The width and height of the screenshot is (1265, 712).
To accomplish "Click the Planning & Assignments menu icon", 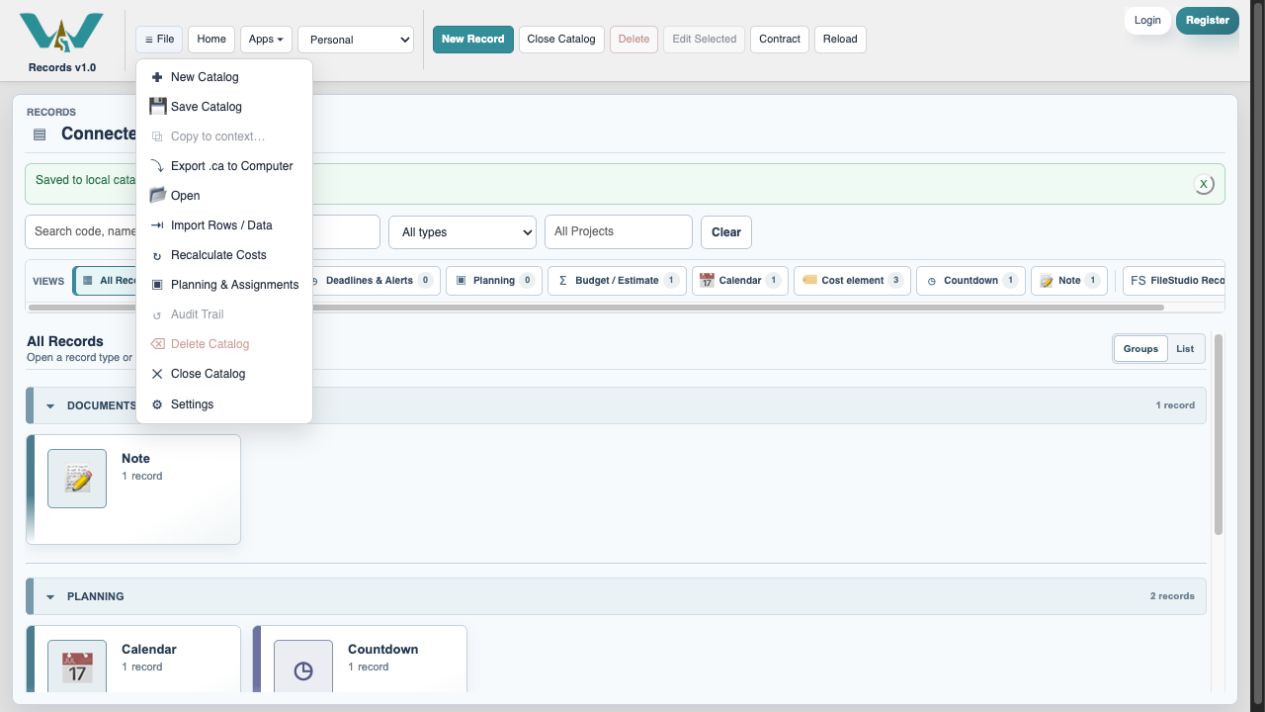I will coord(157,285).
